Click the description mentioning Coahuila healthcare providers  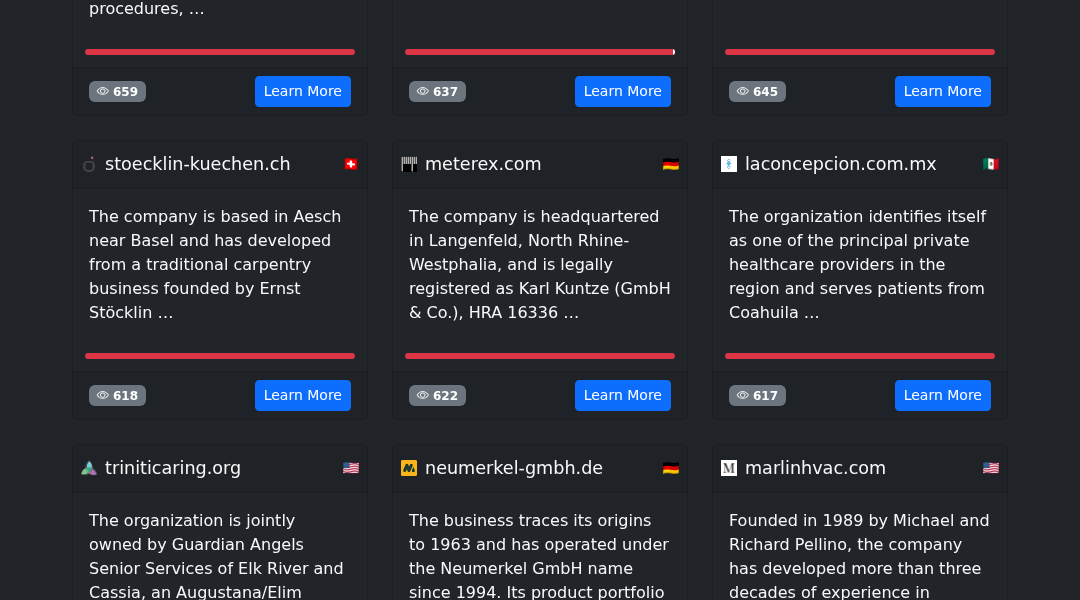(858, 265)
